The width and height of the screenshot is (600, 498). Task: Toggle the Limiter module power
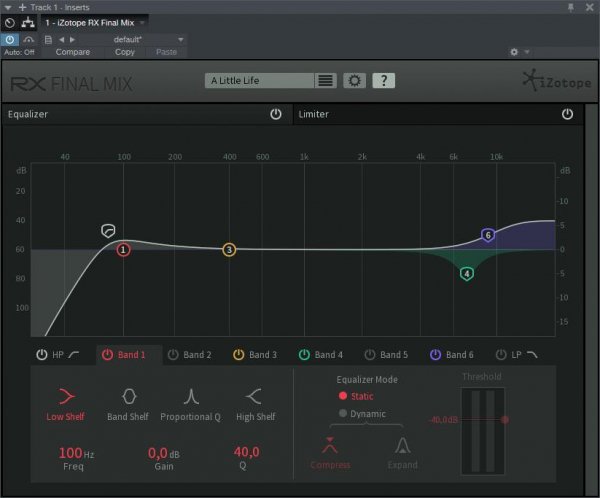point(567,114)
